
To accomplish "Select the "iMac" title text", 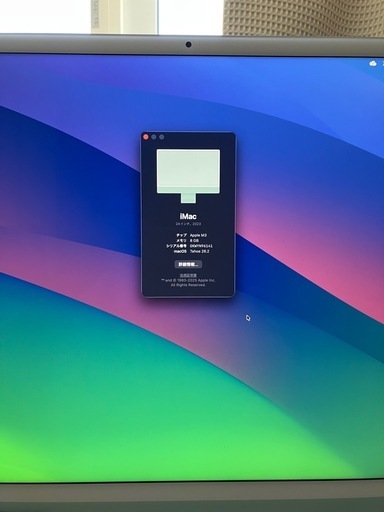I will [188, 216].
